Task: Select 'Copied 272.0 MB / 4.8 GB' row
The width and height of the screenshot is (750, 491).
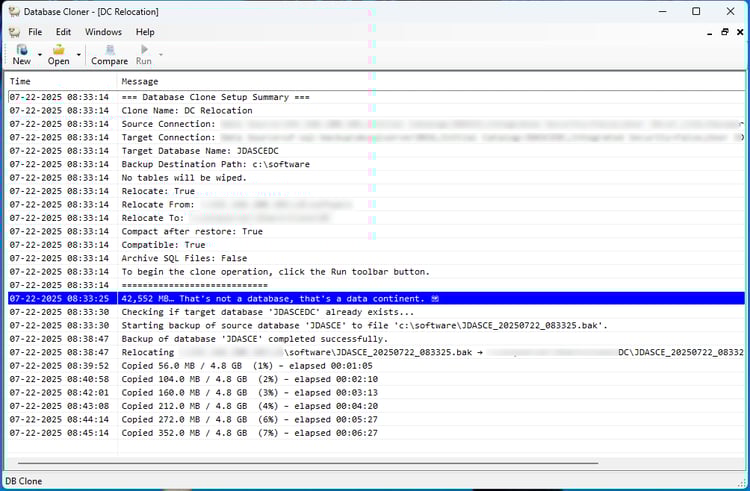Action: coord(376,419)
